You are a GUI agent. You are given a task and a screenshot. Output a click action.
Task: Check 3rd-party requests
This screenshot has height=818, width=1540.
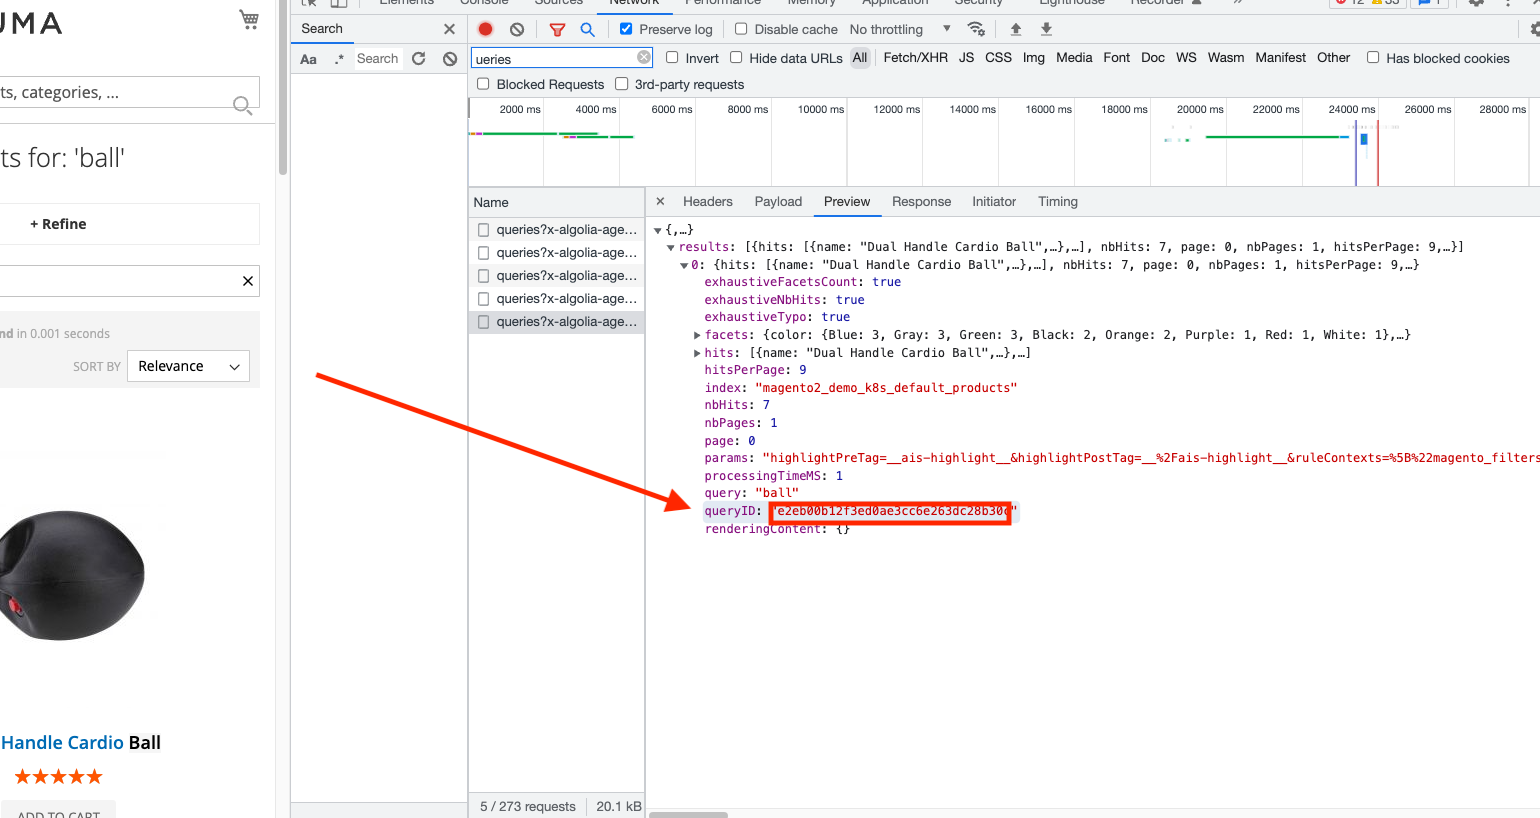click(x=621, y=84)
